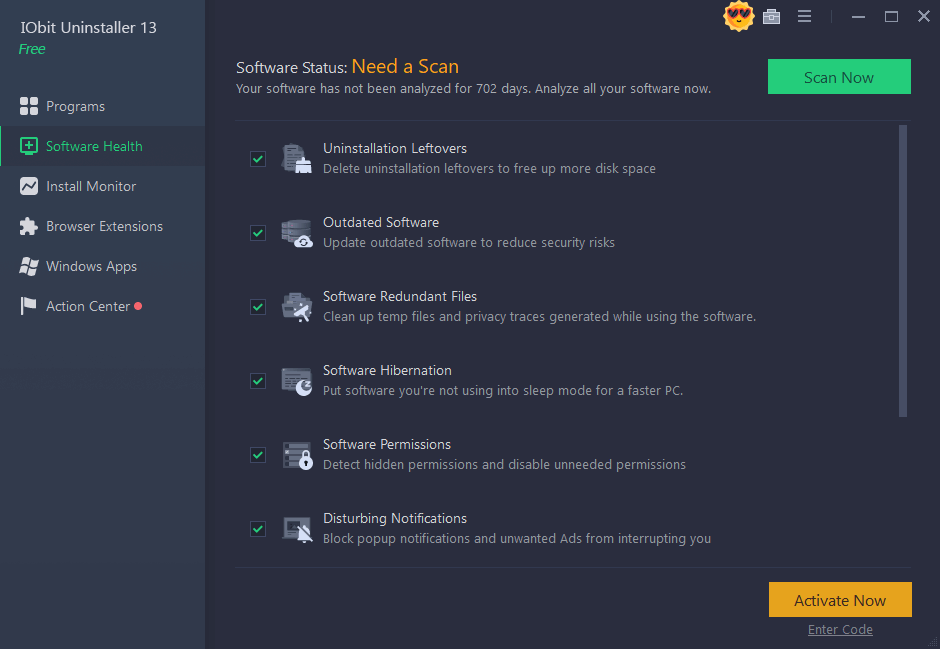This screenshot has width=940, height=649.
Task: Open the Action Center
Action: [103, 306]
